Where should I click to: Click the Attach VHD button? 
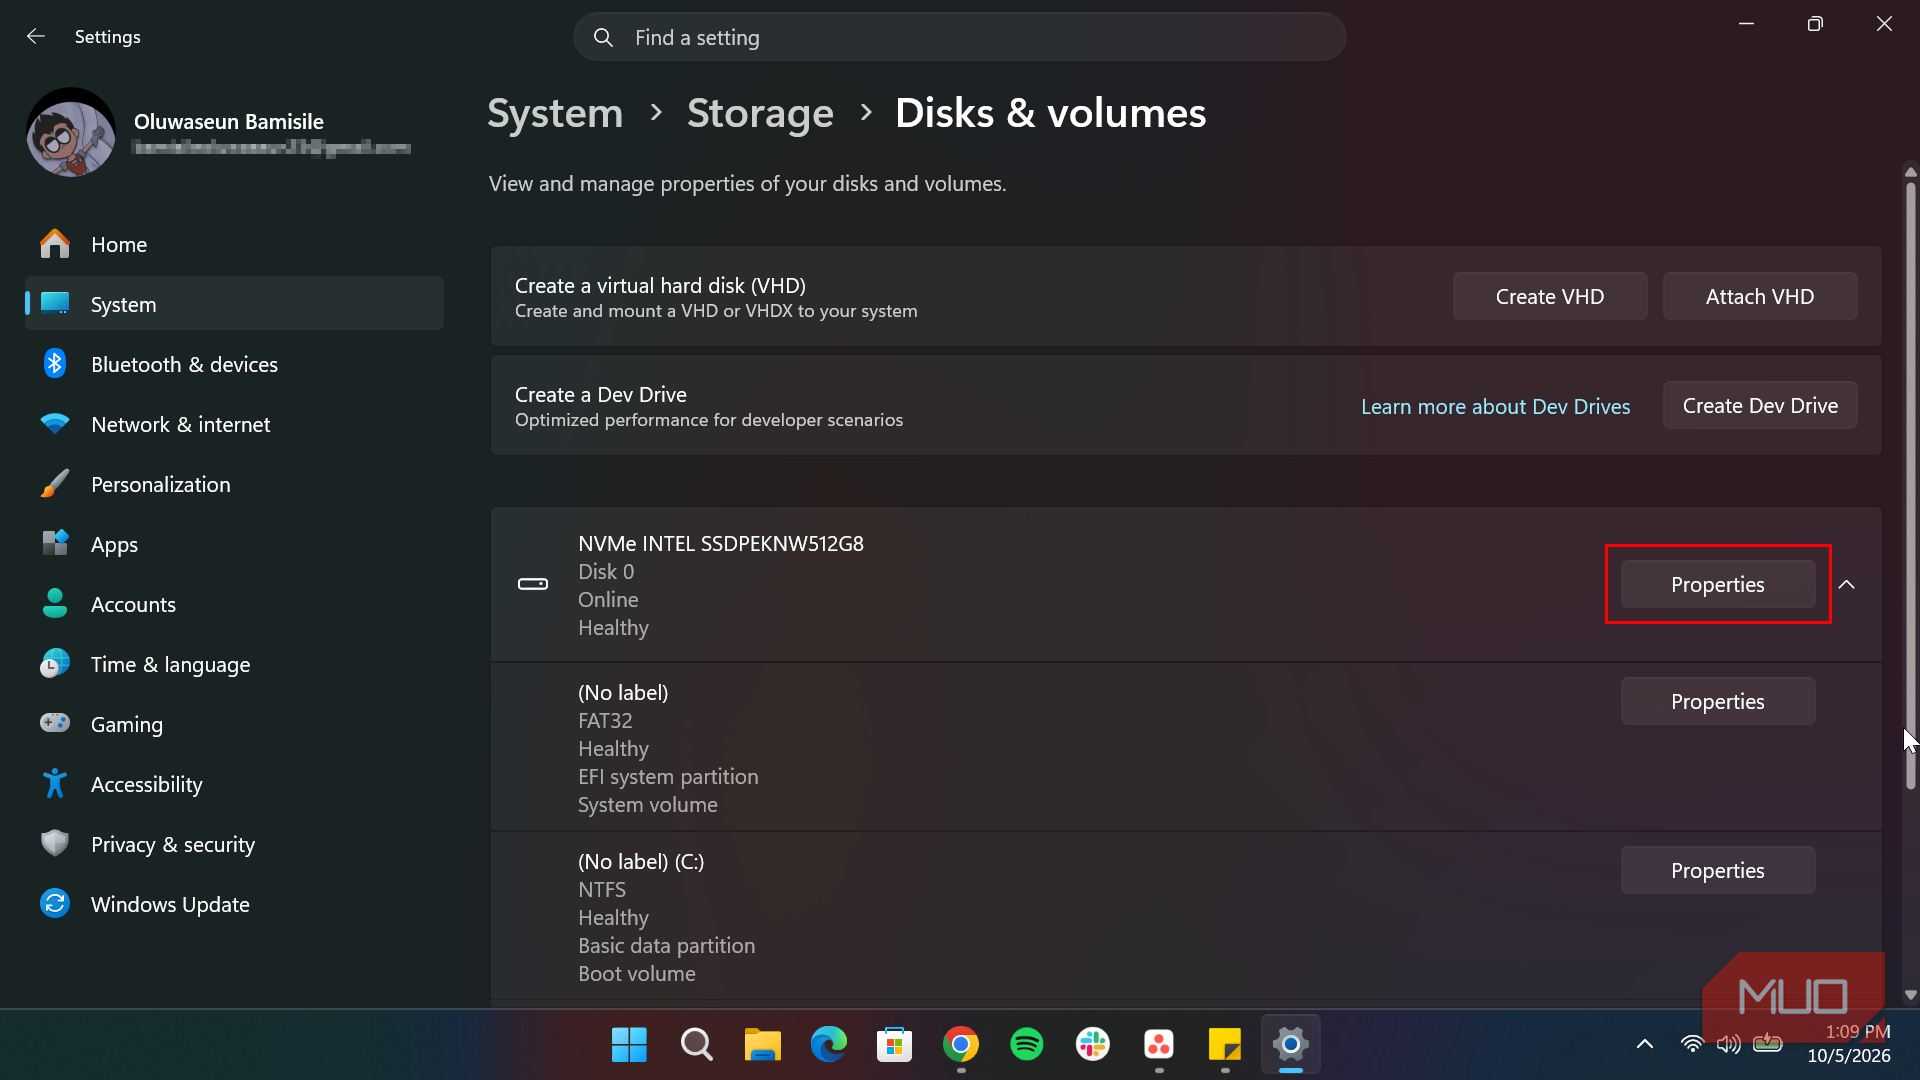click(1759, 296)
